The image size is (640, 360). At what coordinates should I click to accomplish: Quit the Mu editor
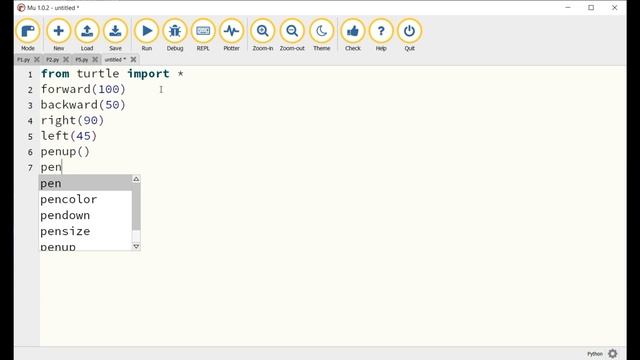coord(409,35)
